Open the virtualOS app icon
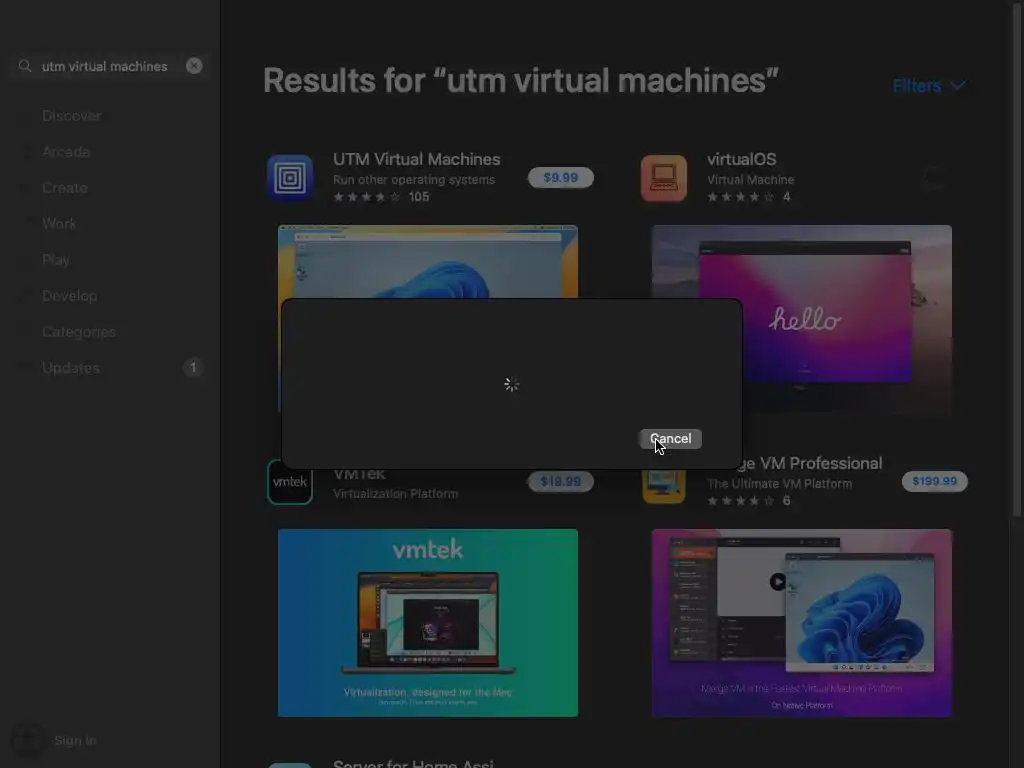This screenshot has height=768, width=1024. click(x=664, y=178)
